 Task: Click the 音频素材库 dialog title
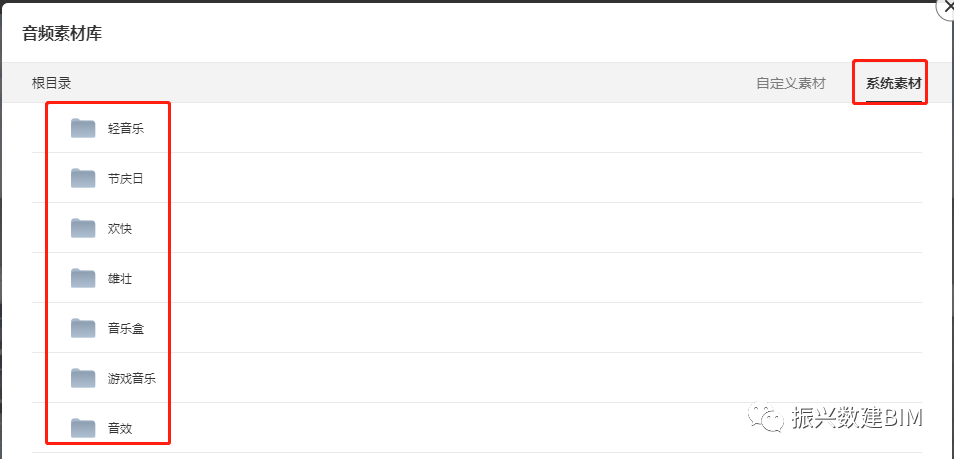tap(62, 33)
